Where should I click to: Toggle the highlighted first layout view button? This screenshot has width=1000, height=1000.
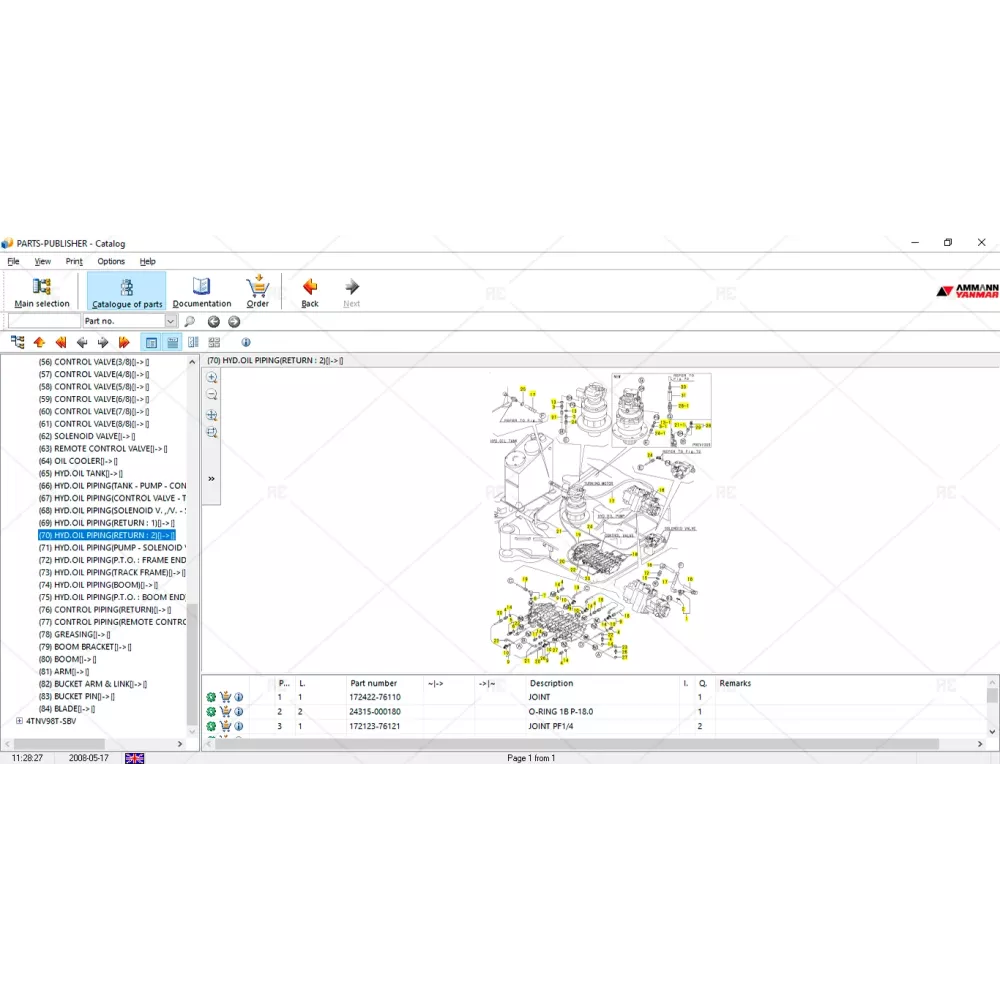tap(151, 342)
